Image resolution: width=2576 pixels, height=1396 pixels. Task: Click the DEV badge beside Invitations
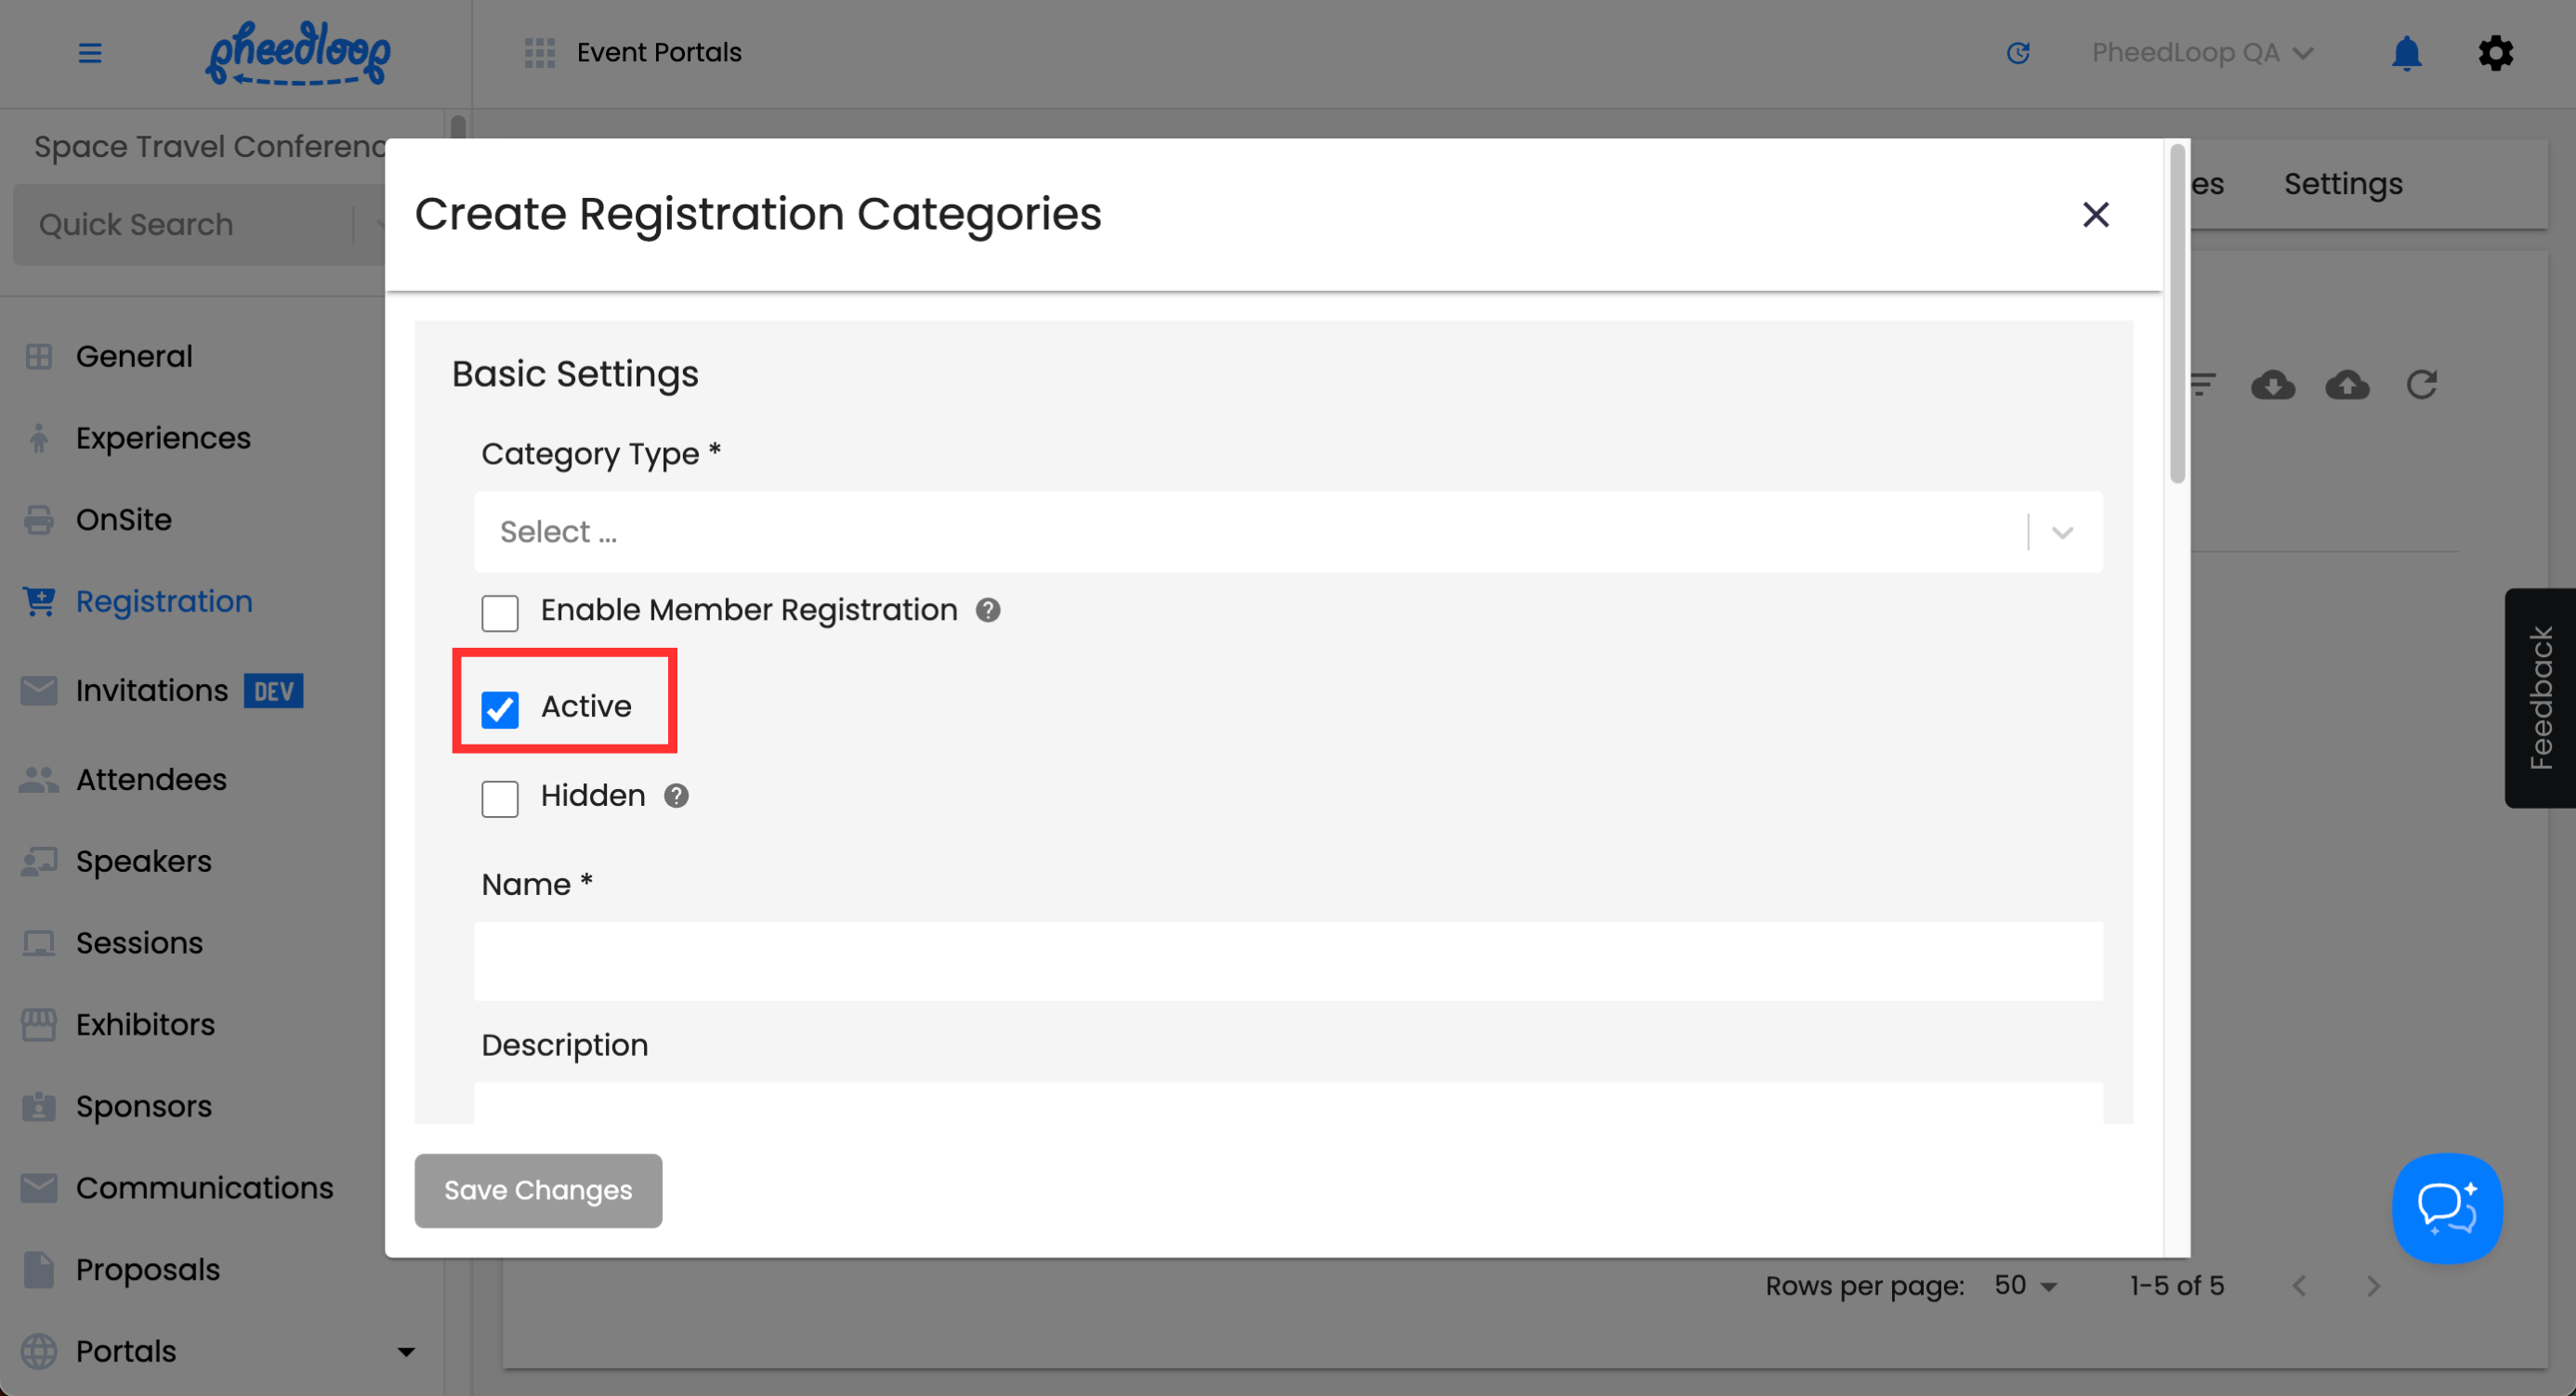pos(273,691)
